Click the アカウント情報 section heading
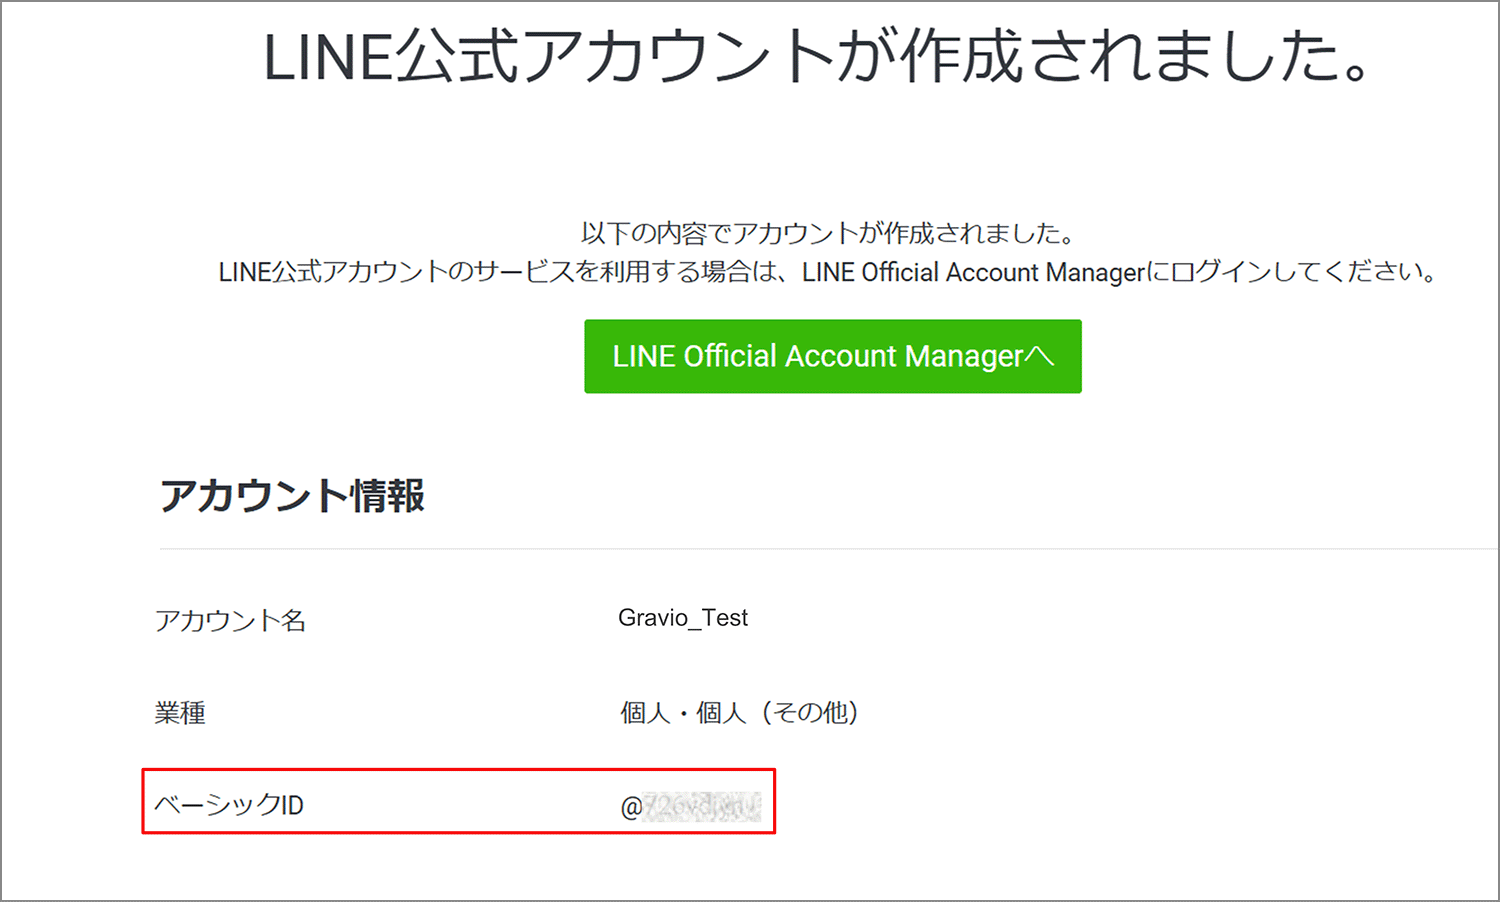Image resolution: width=1500 pixels, height=902 pixels. [x=292, y=496]
